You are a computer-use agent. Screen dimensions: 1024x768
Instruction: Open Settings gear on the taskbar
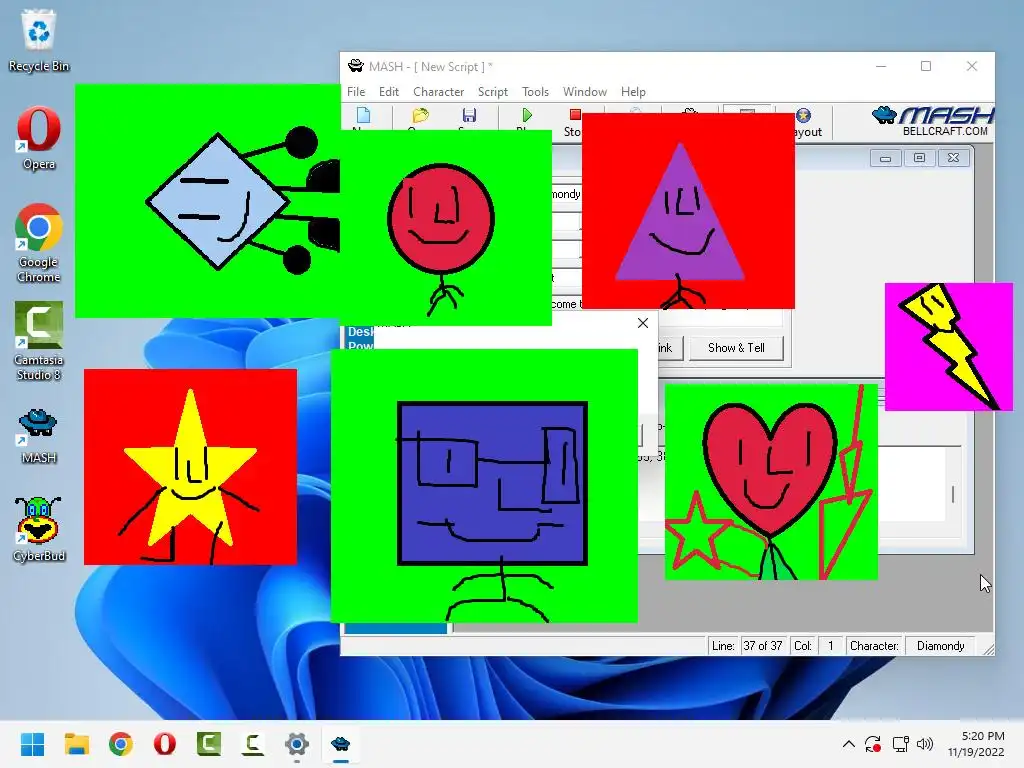point(296,744)
